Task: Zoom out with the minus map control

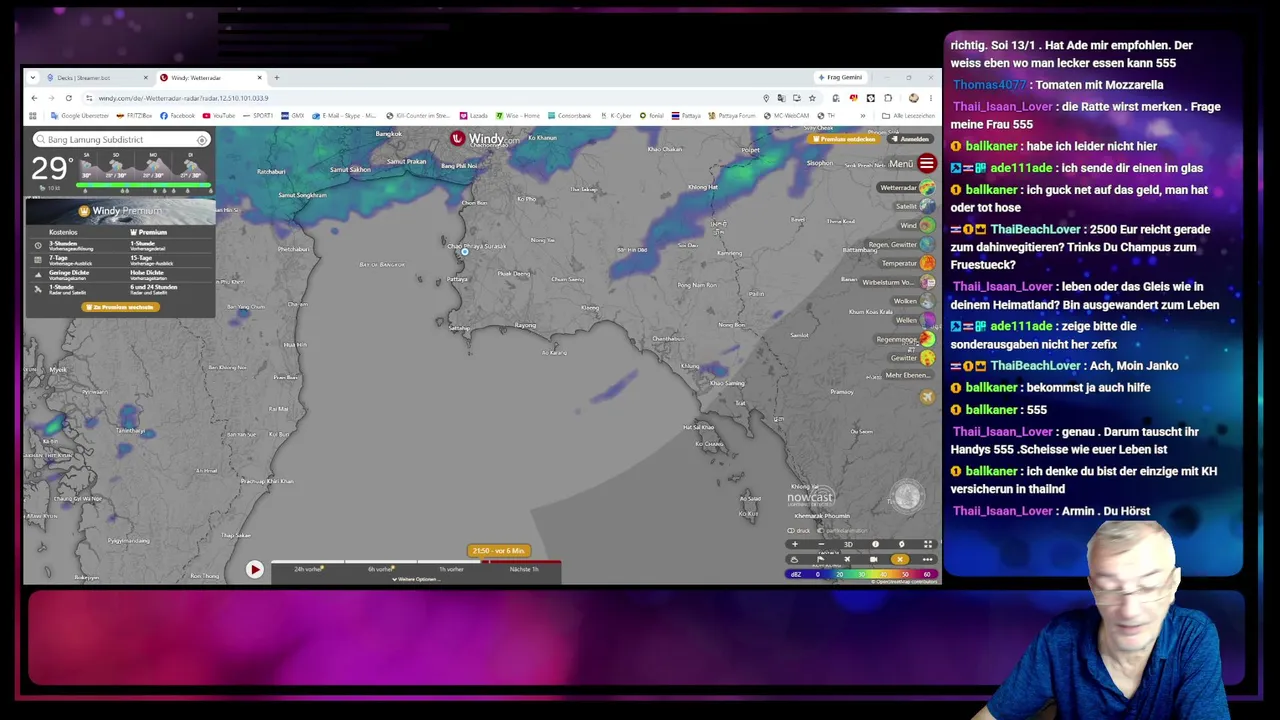Action: [822, 544]
